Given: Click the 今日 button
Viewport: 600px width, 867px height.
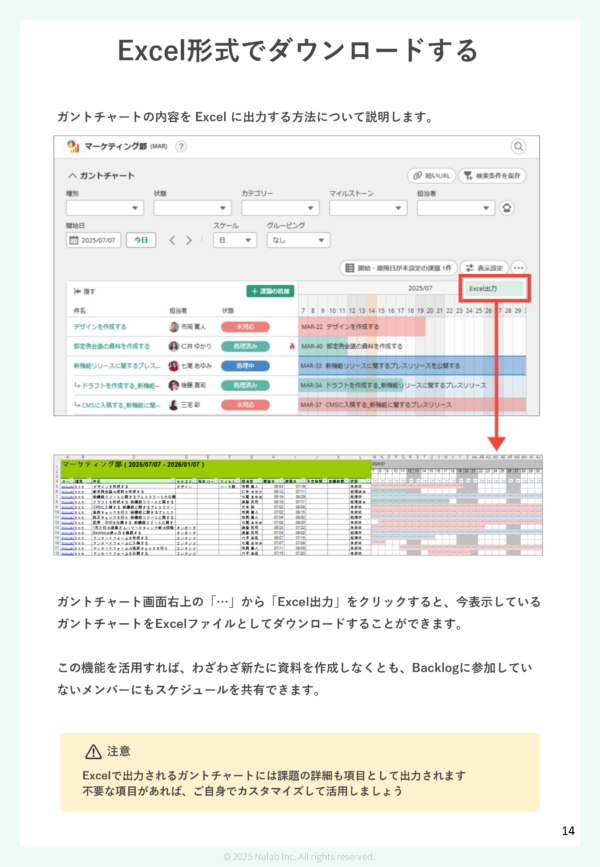Looking at the screenshot, I should click(x=141, y=240).
